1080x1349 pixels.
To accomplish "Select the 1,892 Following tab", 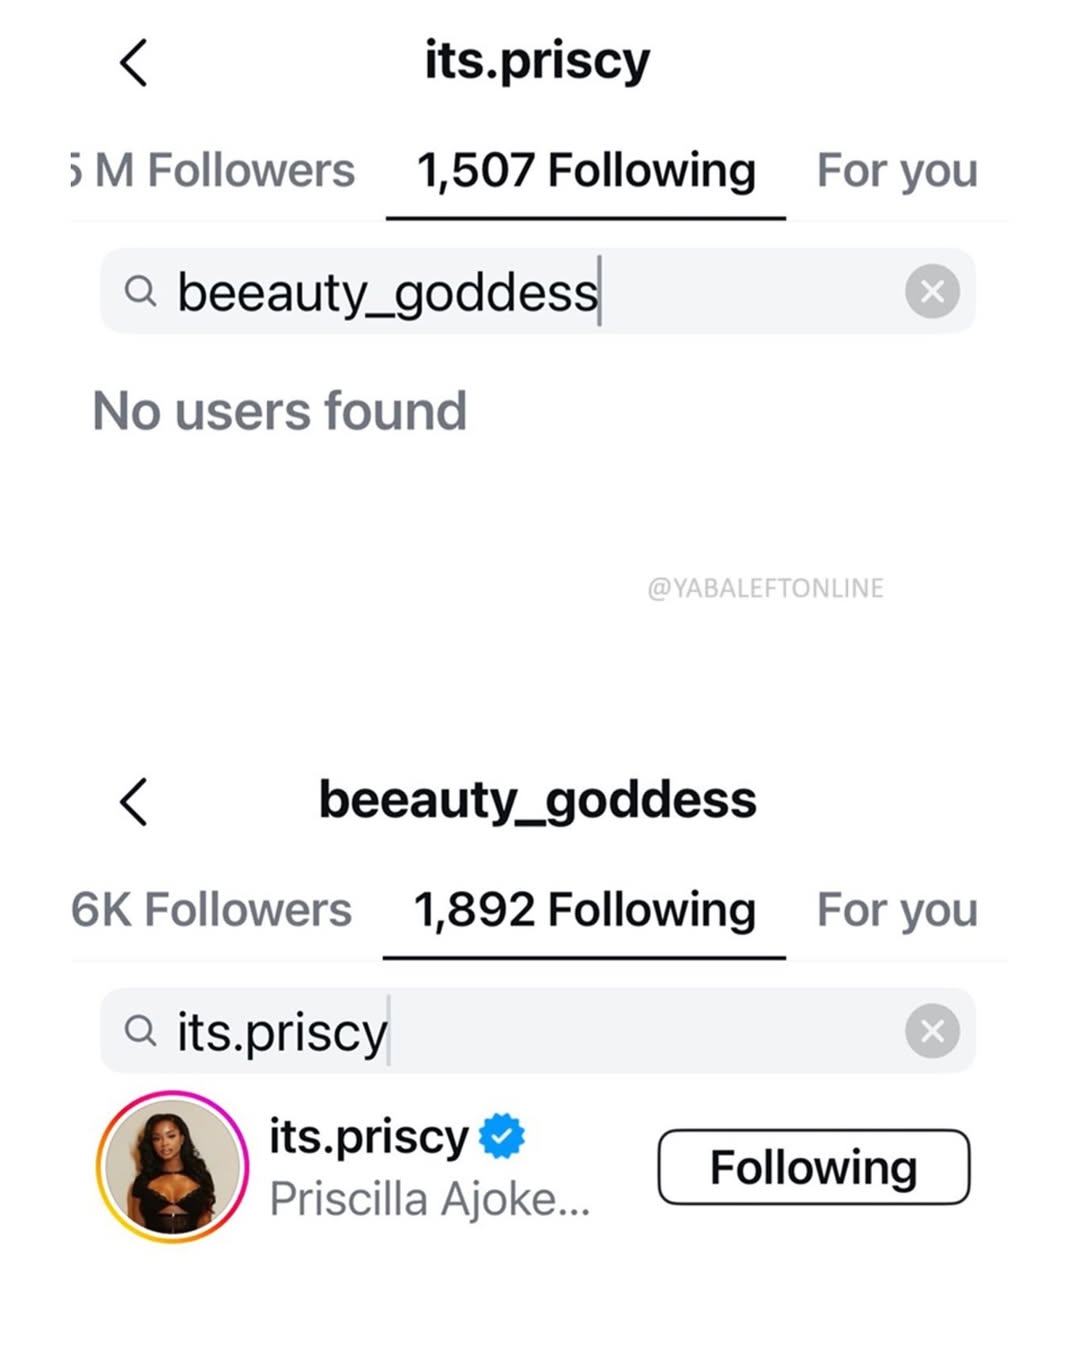I will point(584,910).
